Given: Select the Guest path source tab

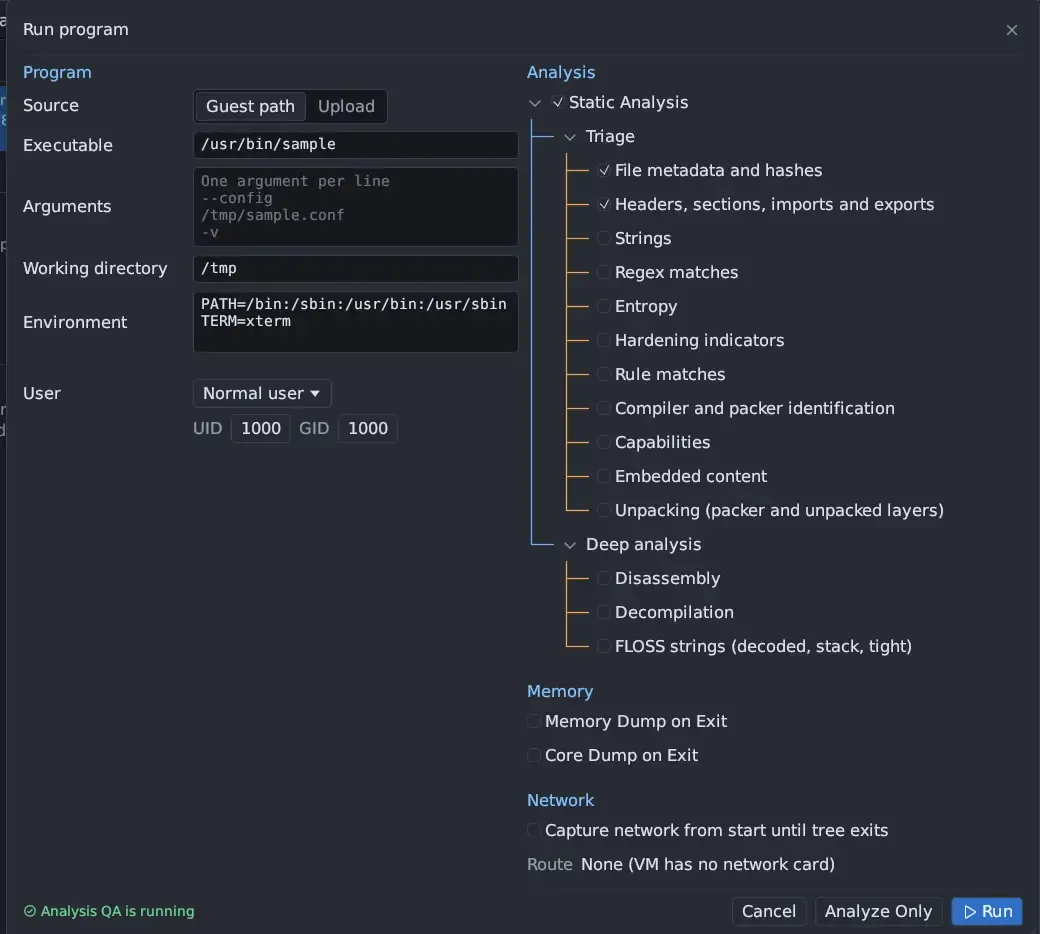Looking at the screenshot, I should (x=250, y=106).
